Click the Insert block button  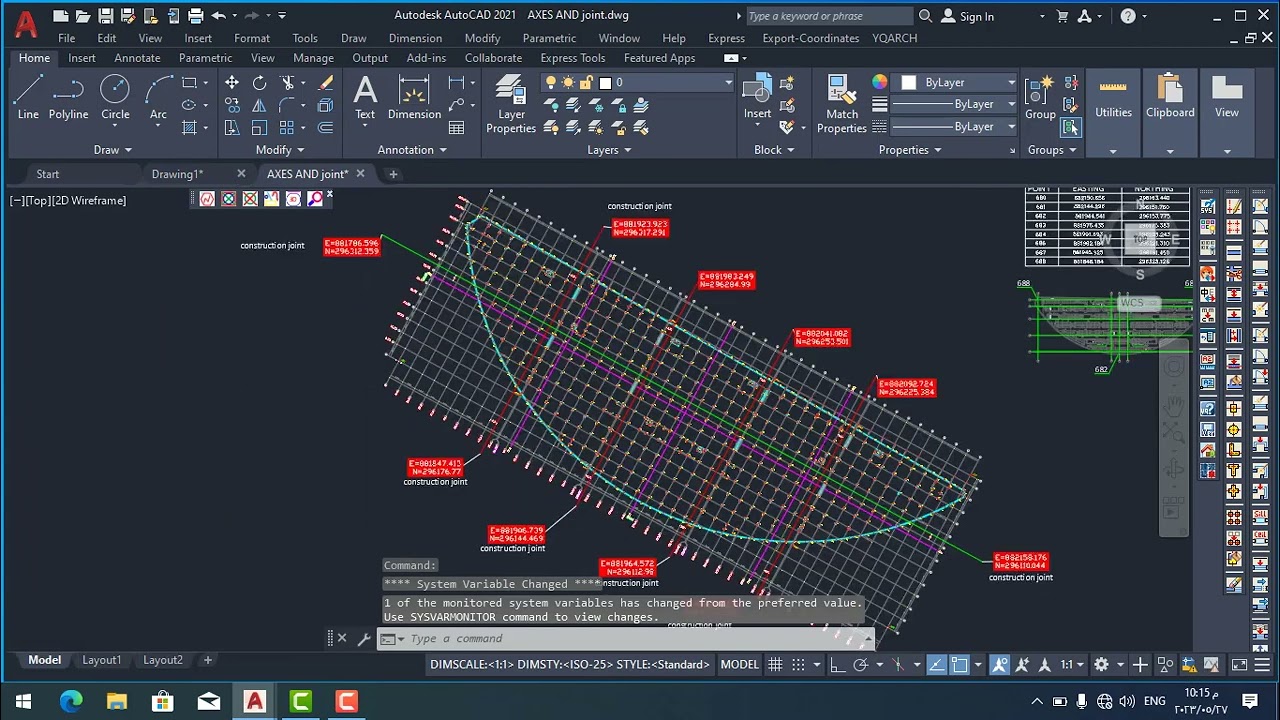tap(757, 98)
